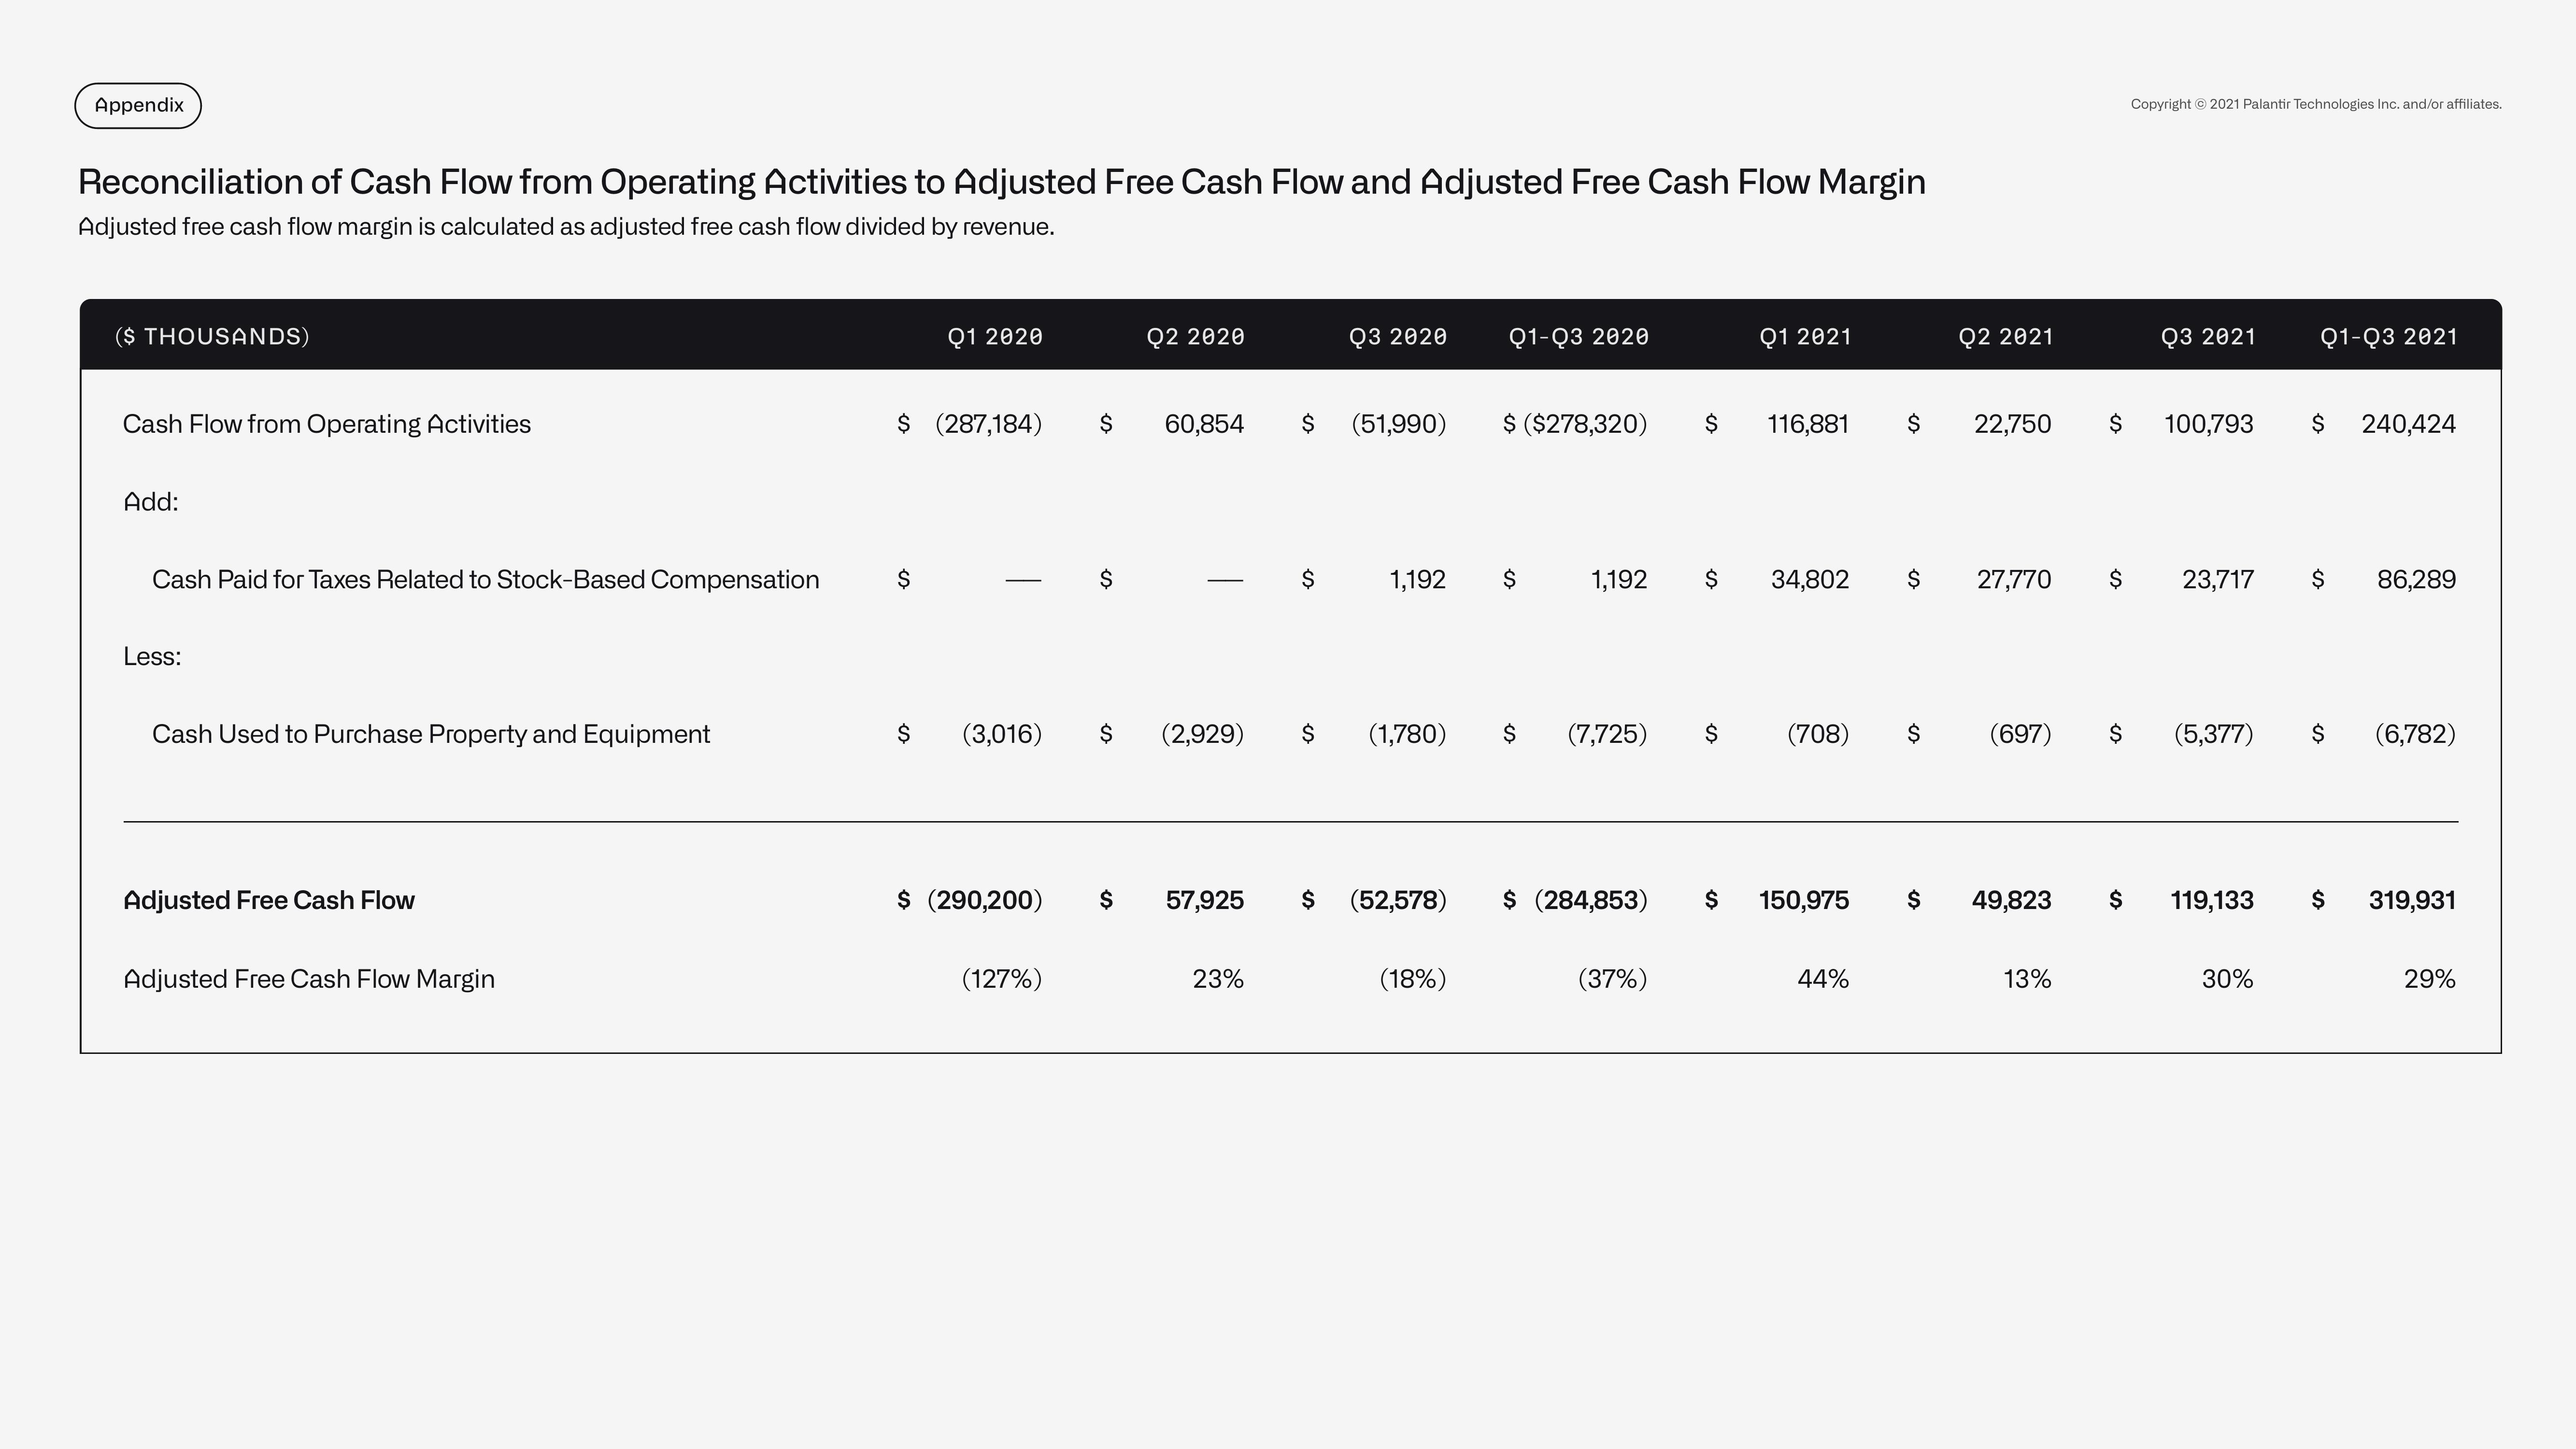Click the 23% margin value
2576x1449 pixels.
tap(1218, 979)
